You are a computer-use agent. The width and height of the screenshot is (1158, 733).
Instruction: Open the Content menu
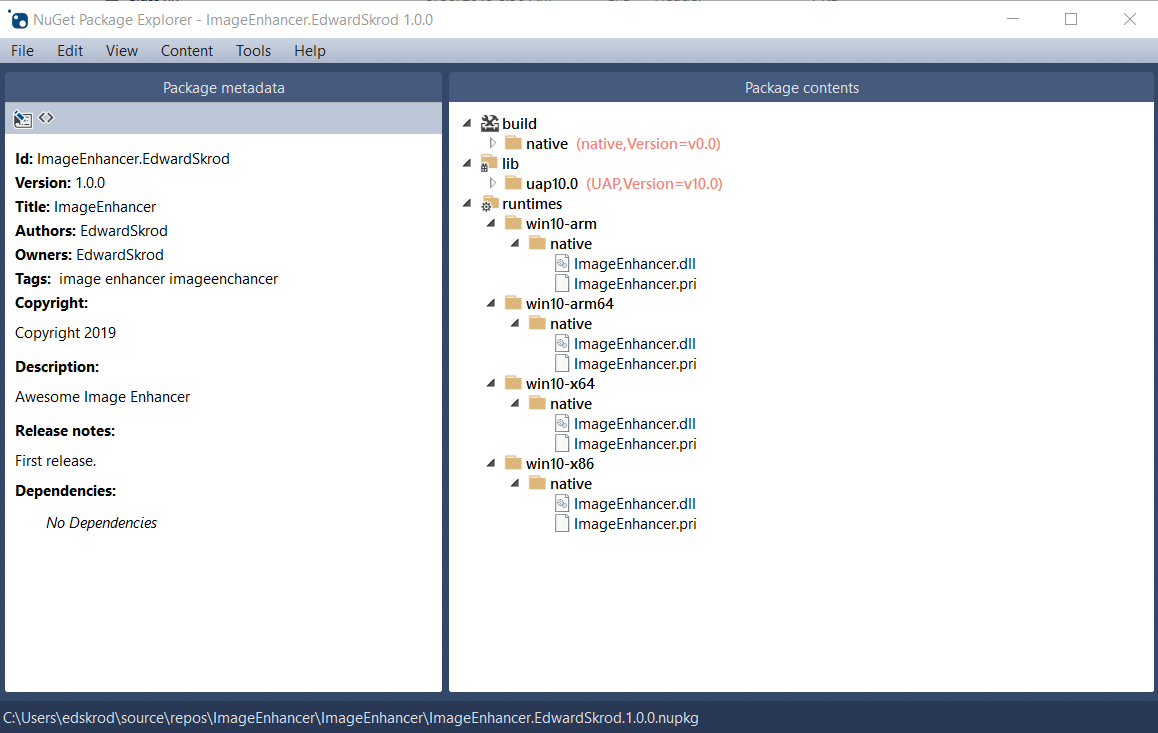pyautogui.click(x=187, y=50)
